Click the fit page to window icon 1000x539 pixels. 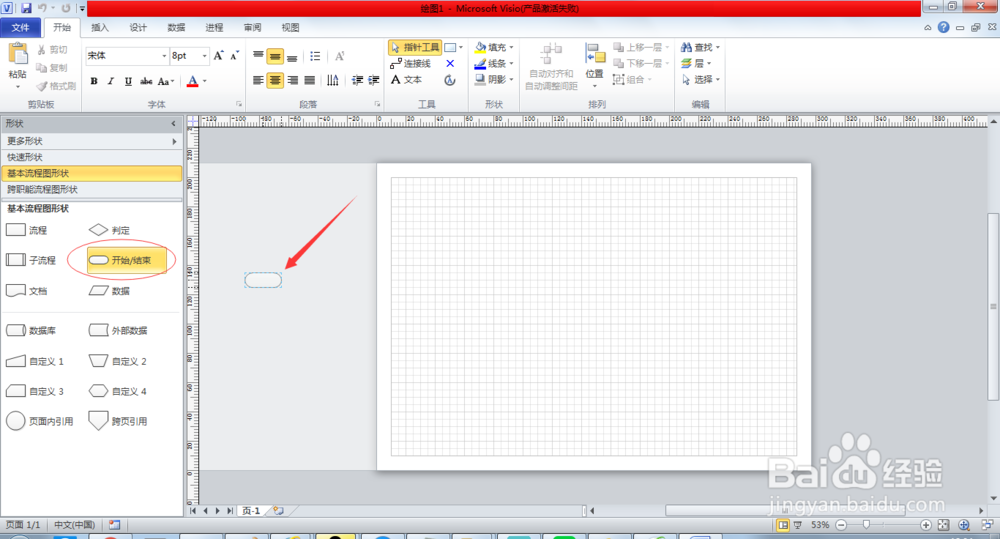coord(943,524)
